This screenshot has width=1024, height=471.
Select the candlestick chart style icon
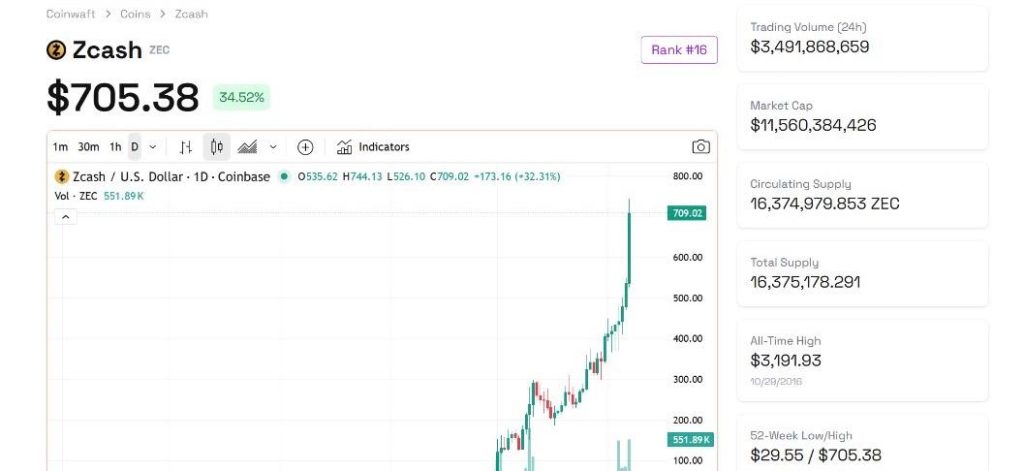click(216, 147)
